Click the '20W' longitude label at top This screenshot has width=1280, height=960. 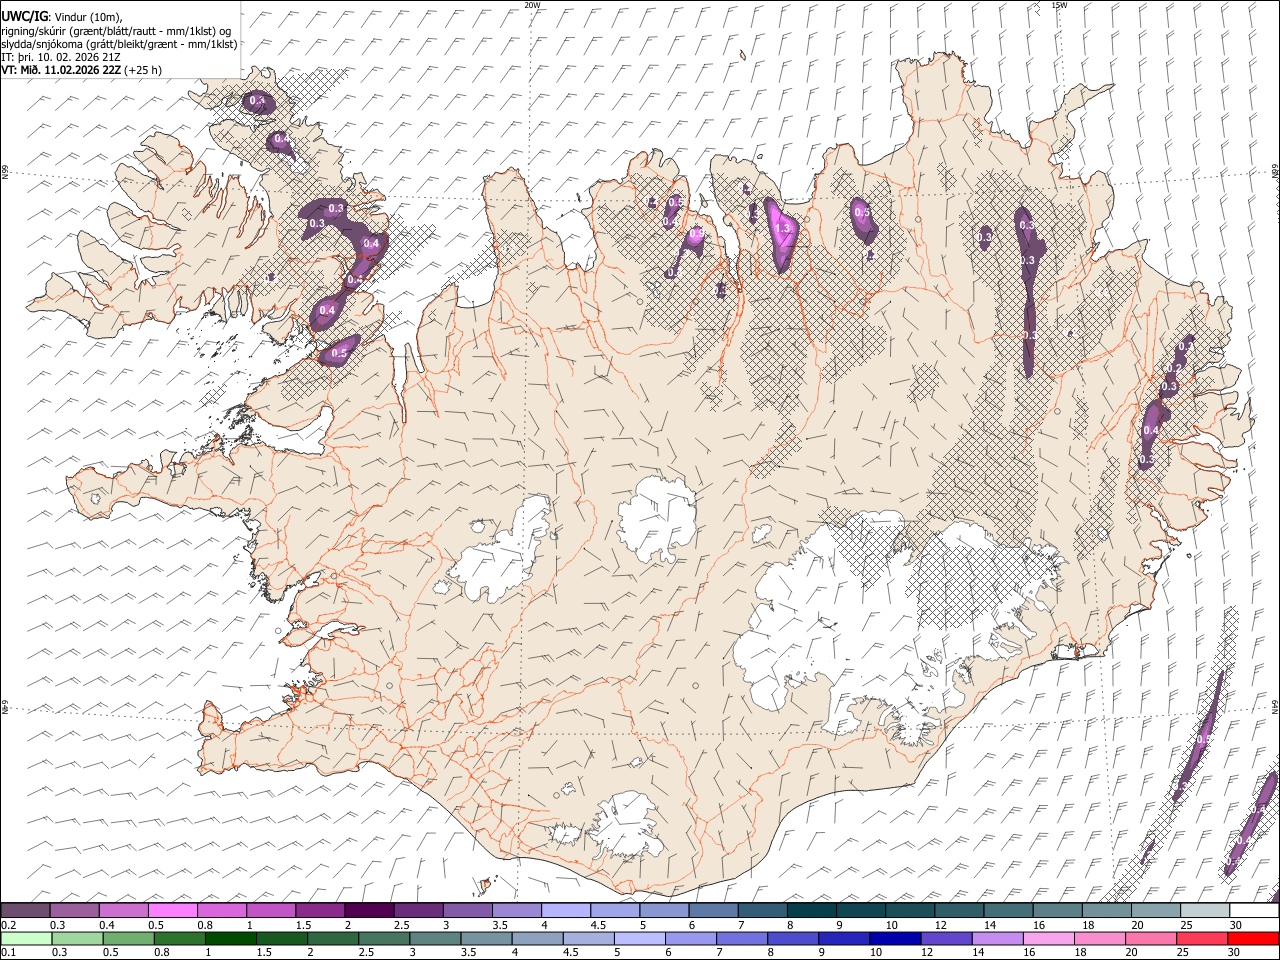[x=532, y=5]
